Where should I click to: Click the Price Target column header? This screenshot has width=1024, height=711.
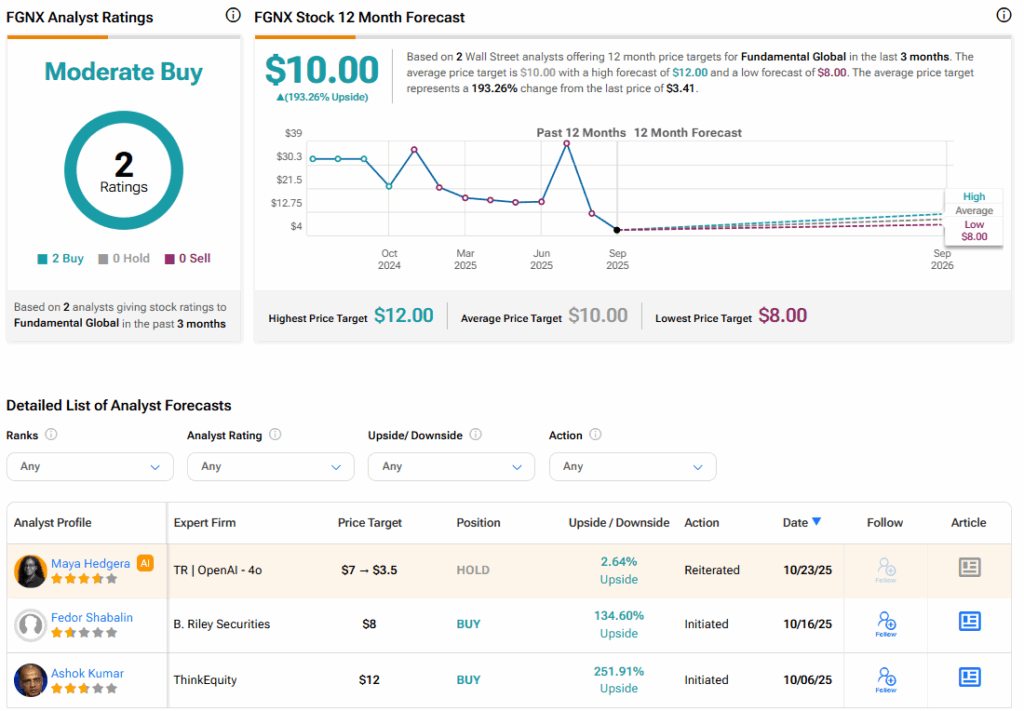tap(370, 522)
